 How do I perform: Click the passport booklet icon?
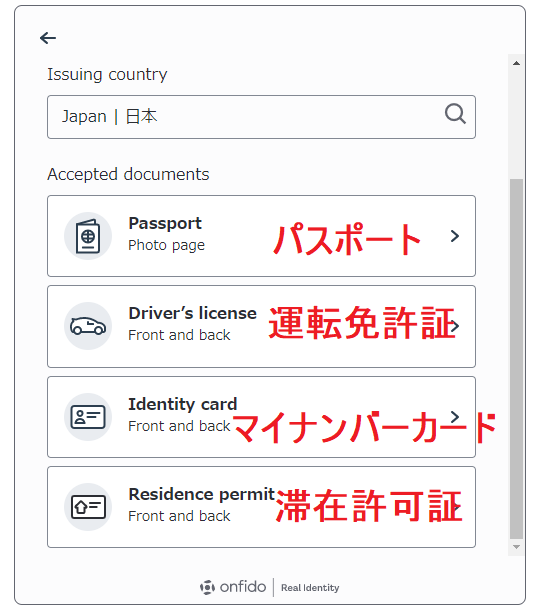(x=88, y=236)
